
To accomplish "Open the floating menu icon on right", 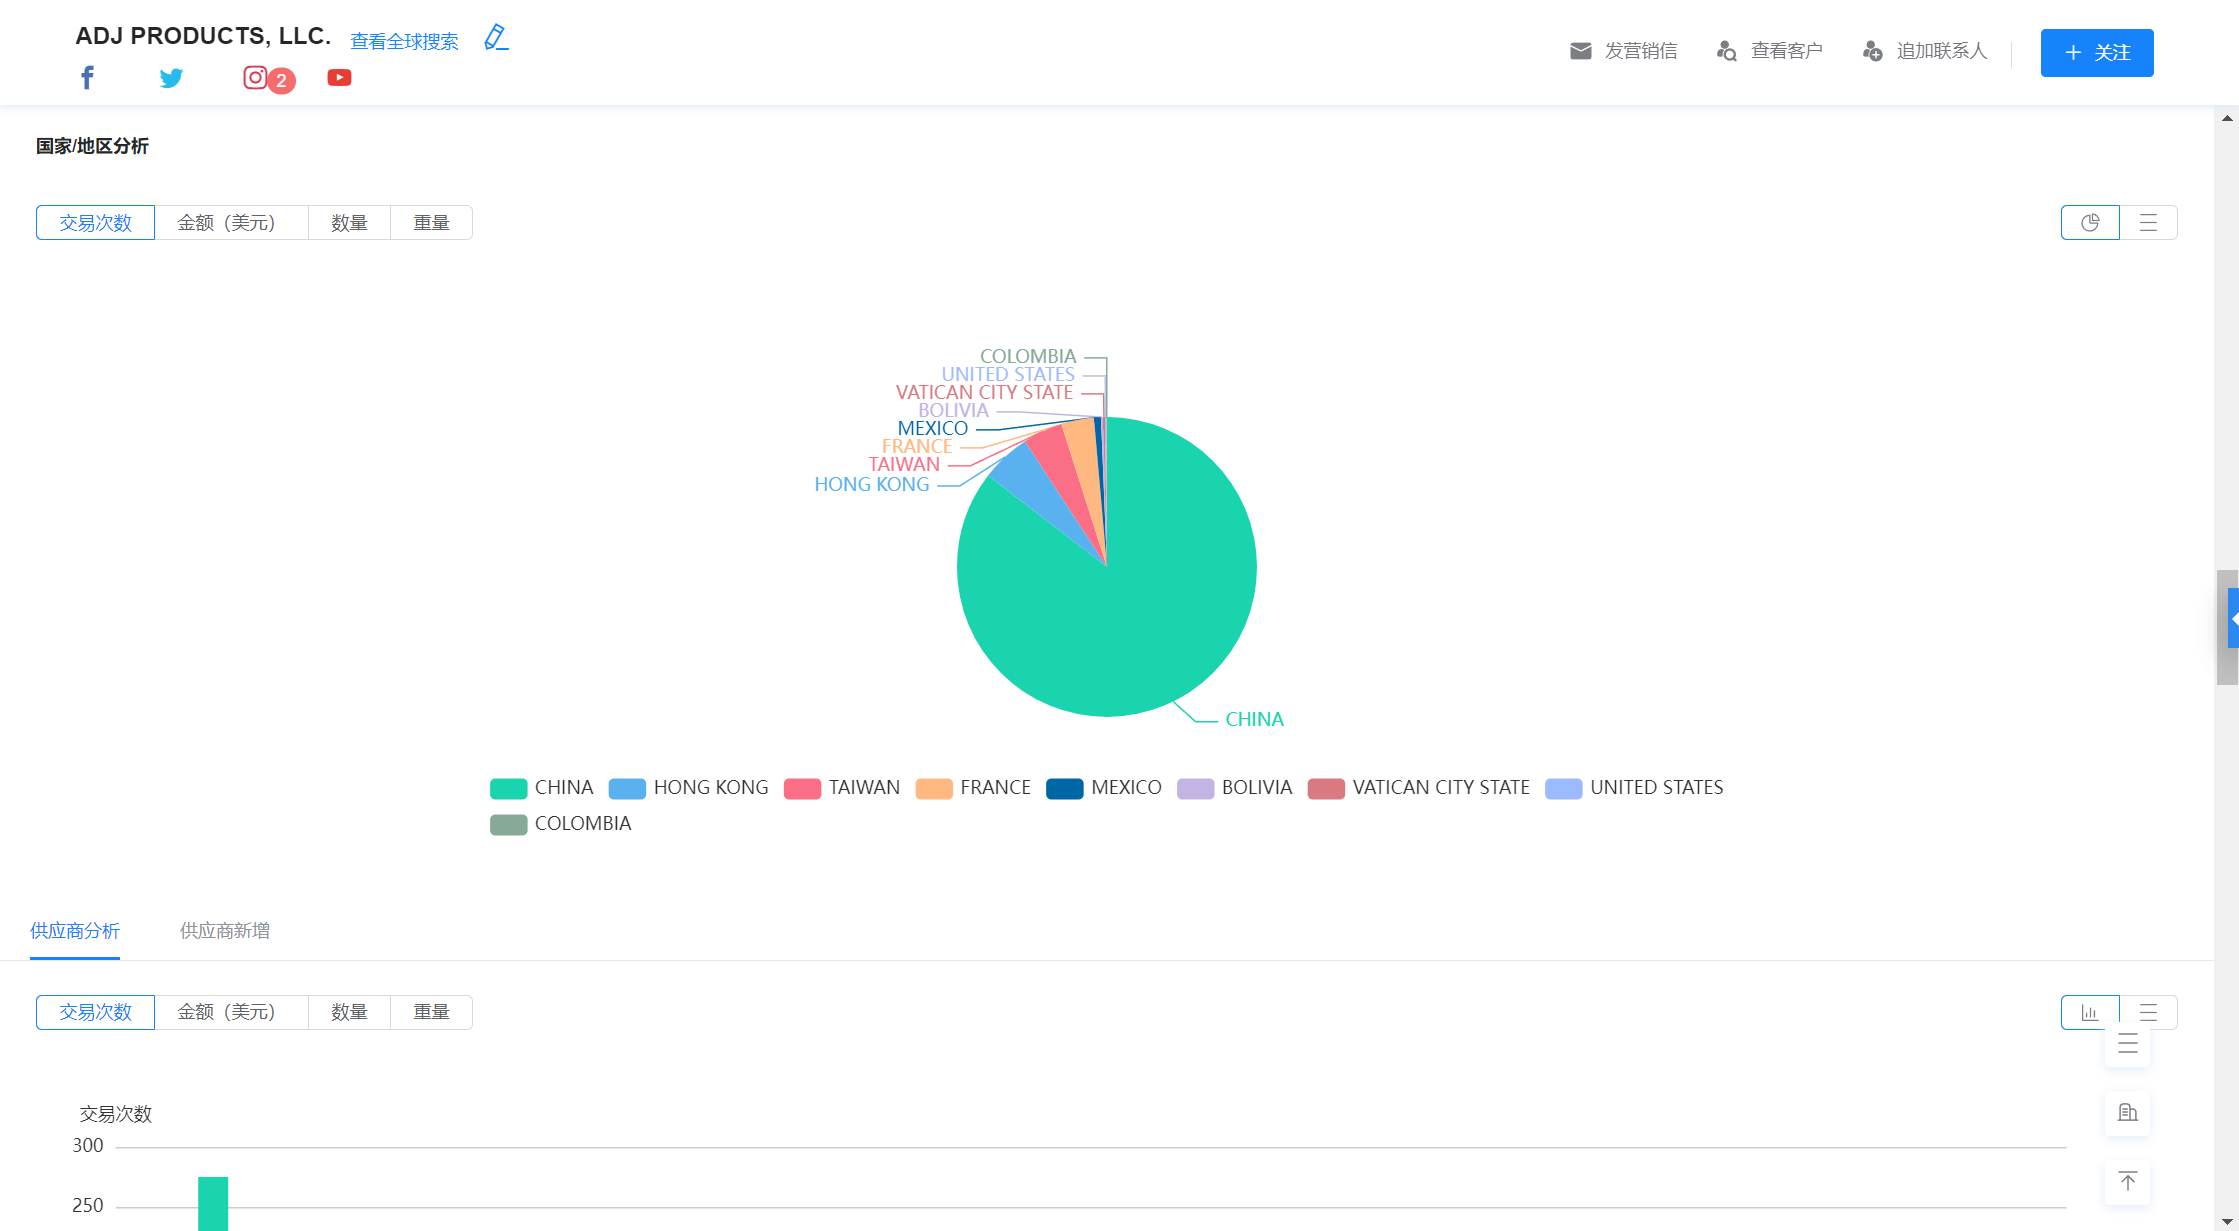I will 2128,1045.
